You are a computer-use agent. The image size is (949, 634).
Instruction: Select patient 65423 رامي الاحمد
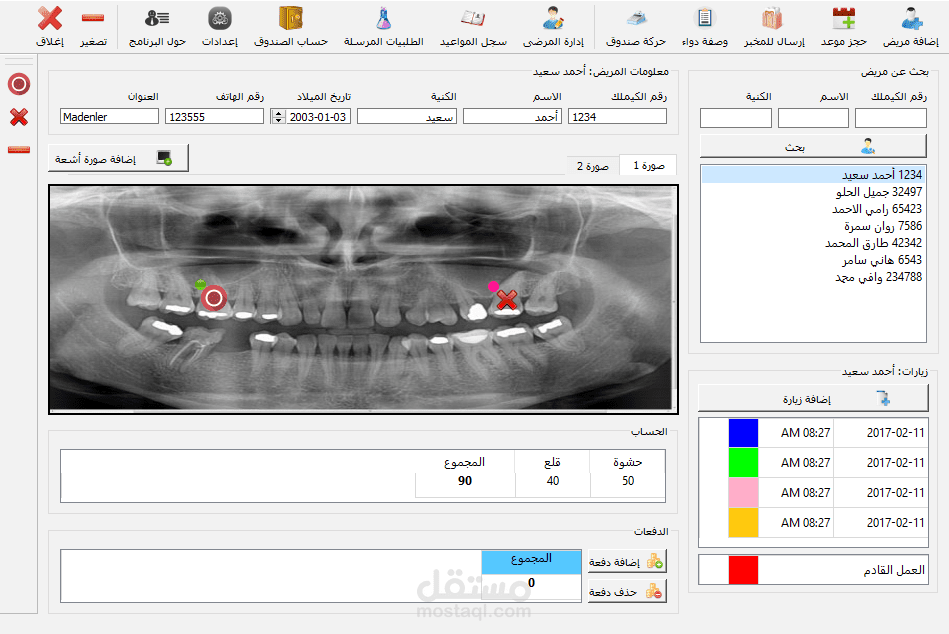click(813, 209)
